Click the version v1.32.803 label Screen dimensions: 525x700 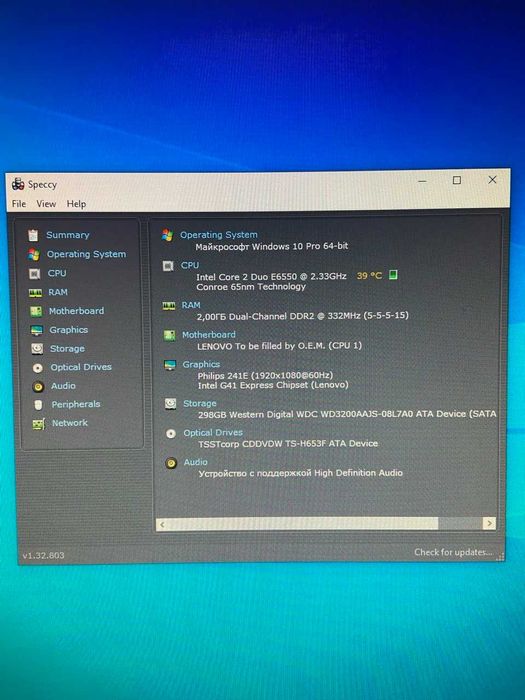(x=43, y=555)
